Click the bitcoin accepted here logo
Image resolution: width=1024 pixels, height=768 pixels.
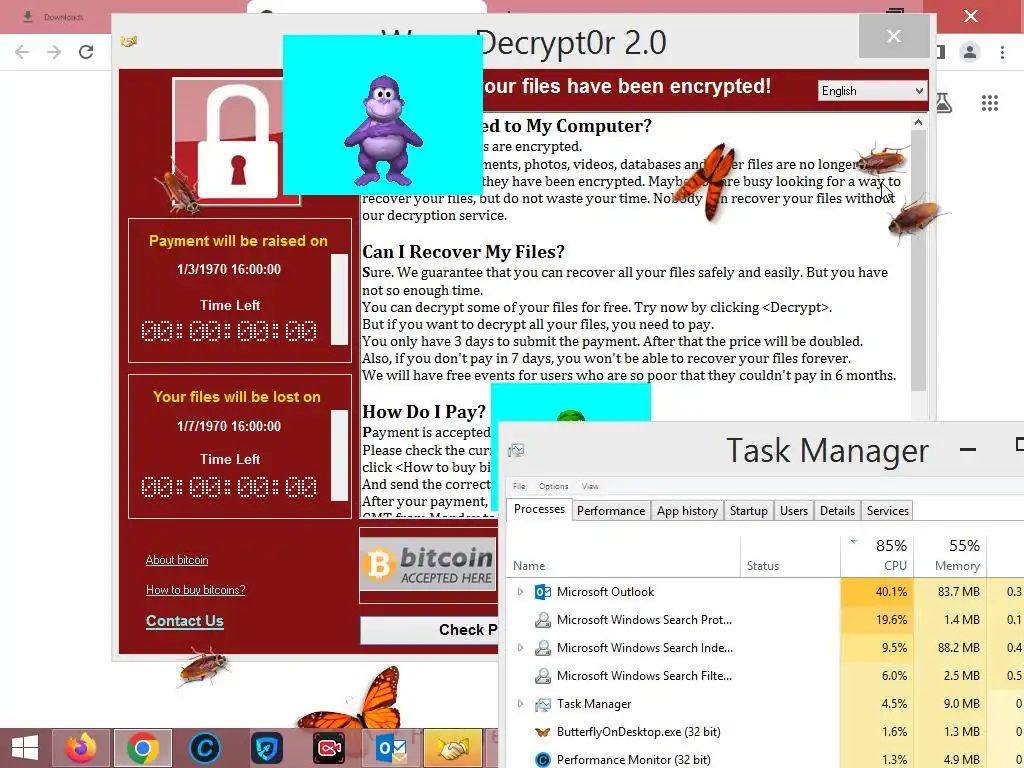pyautogui.click(x=428, y=564)
